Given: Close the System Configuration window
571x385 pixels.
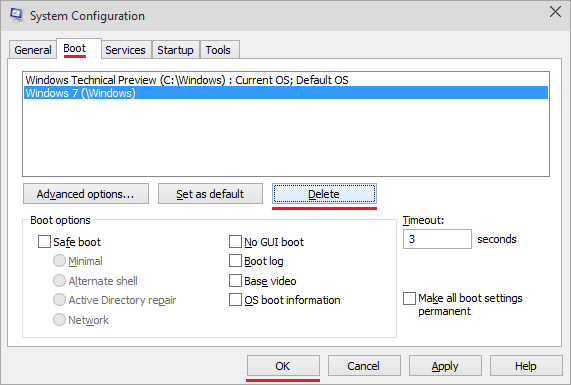Looking at the screenshot, I should pyautogui.click(x=555, y=12).
